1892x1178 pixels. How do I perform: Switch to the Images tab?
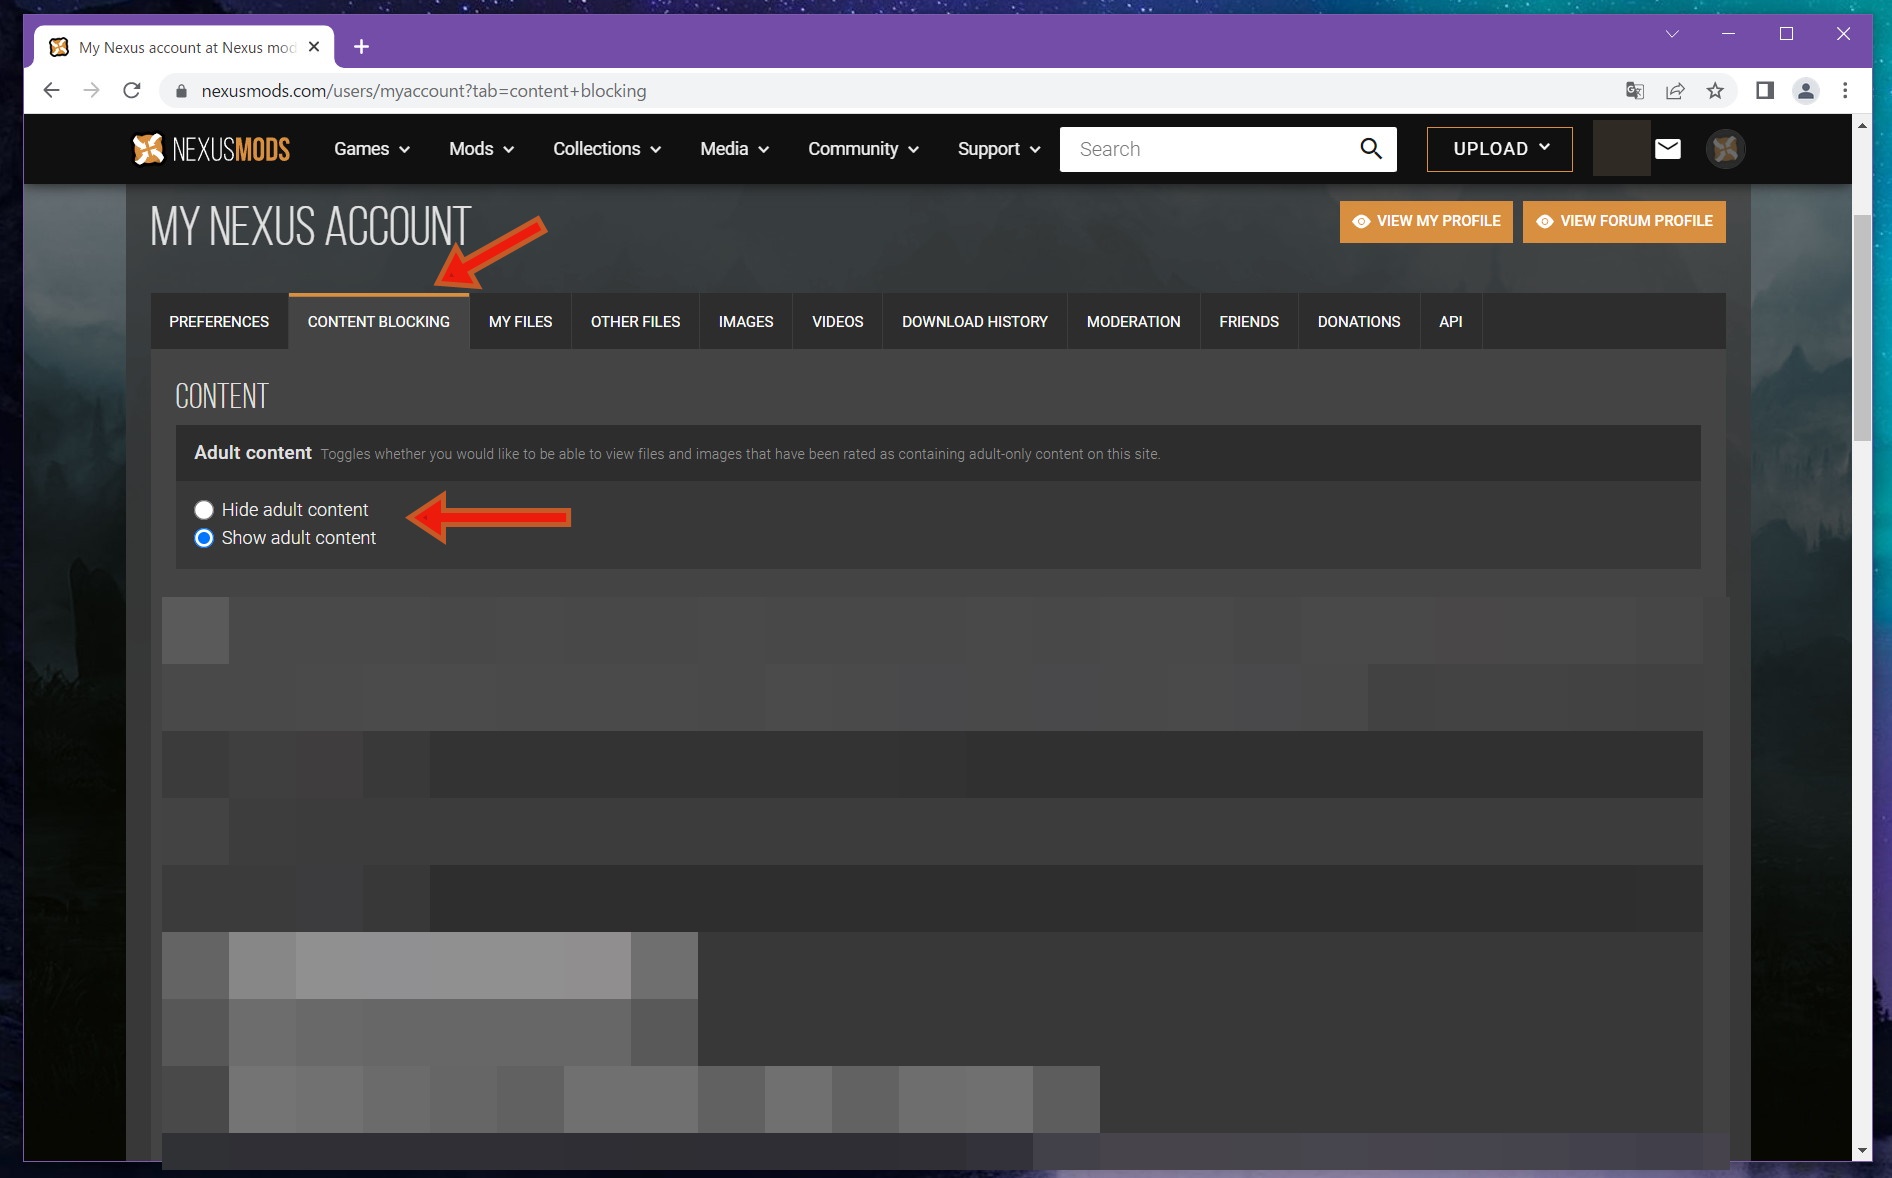(746, 322)
